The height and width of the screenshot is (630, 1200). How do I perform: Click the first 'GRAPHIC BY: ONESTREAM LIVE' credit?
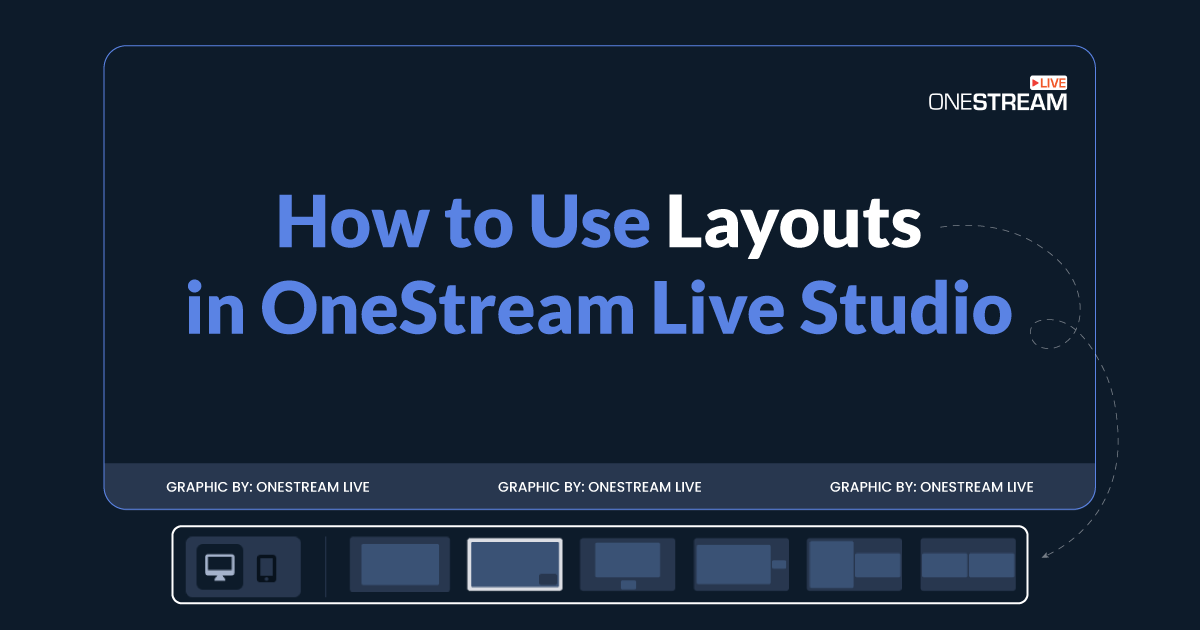(268, 487)
